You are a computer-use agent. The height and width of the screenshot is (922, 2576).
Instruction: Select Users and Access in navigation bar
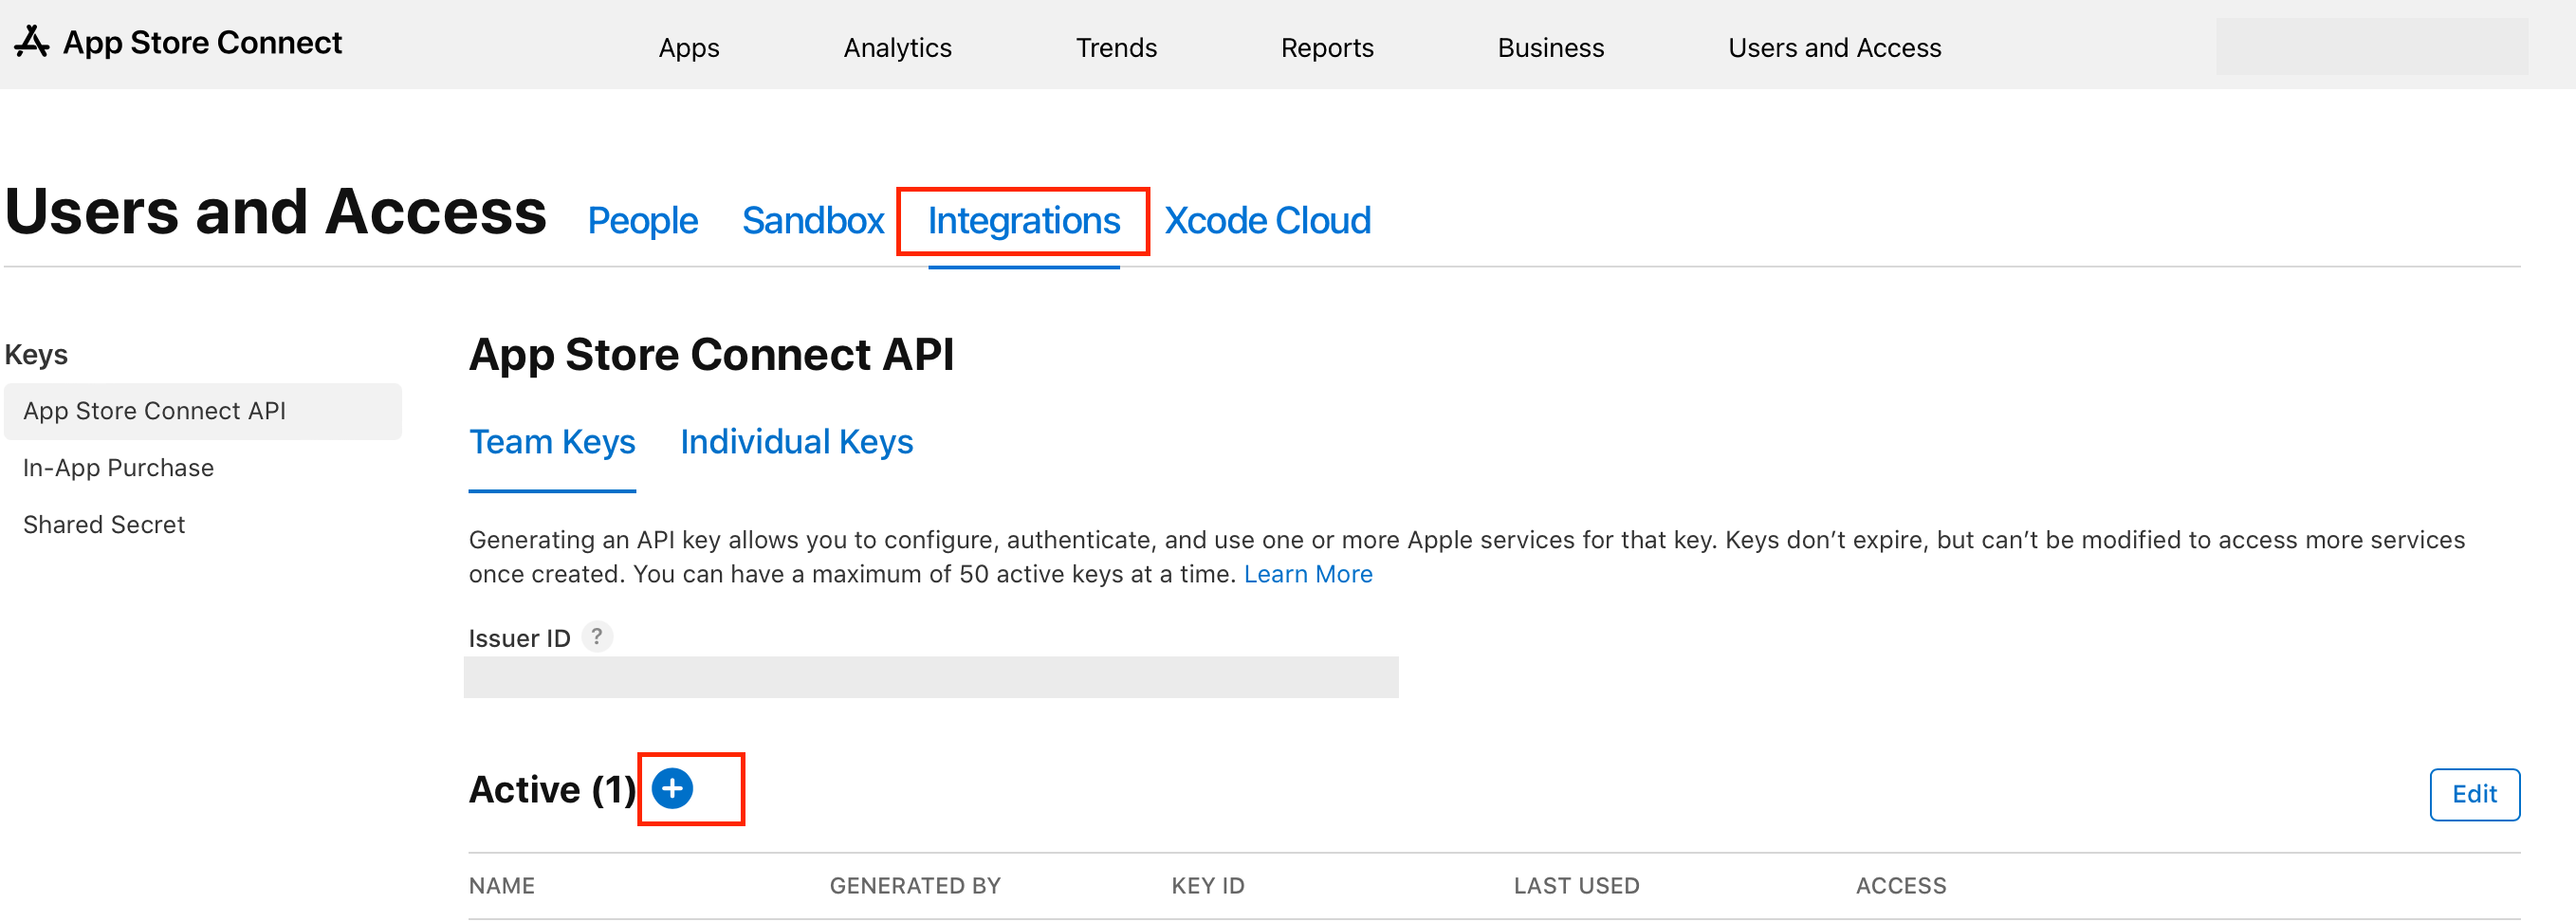1834,47
